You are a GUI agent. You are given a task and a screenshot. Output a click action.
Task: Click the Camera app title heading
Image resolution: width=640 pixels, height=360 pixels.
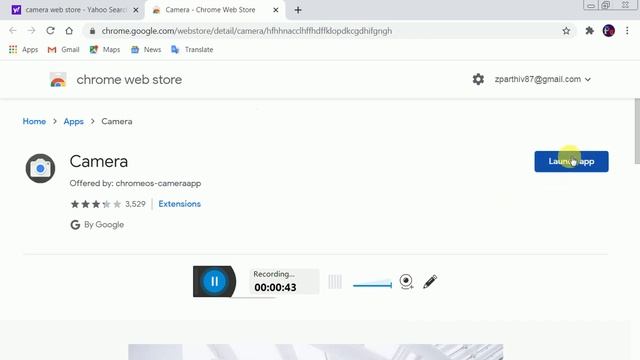coord(99,161)
